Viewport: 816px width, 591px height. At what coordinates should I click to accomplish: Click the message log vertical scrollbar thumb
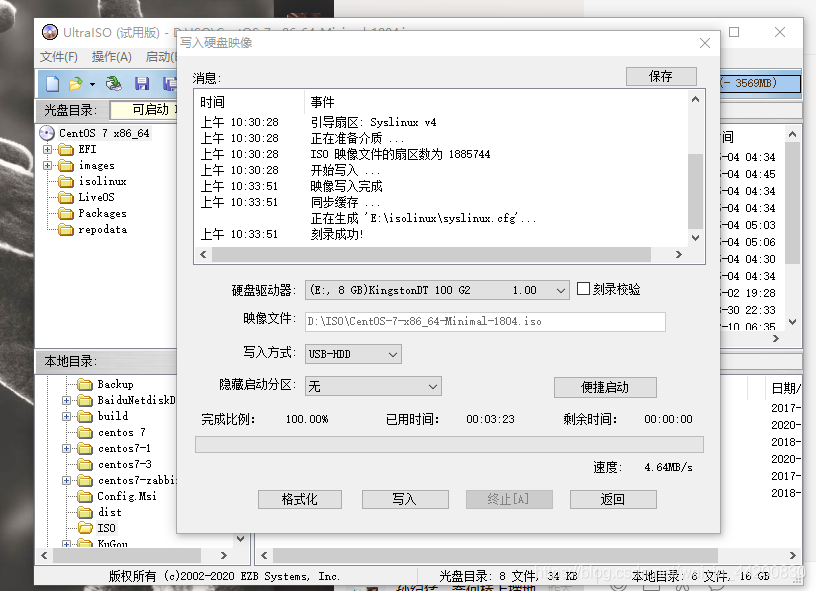695,191
